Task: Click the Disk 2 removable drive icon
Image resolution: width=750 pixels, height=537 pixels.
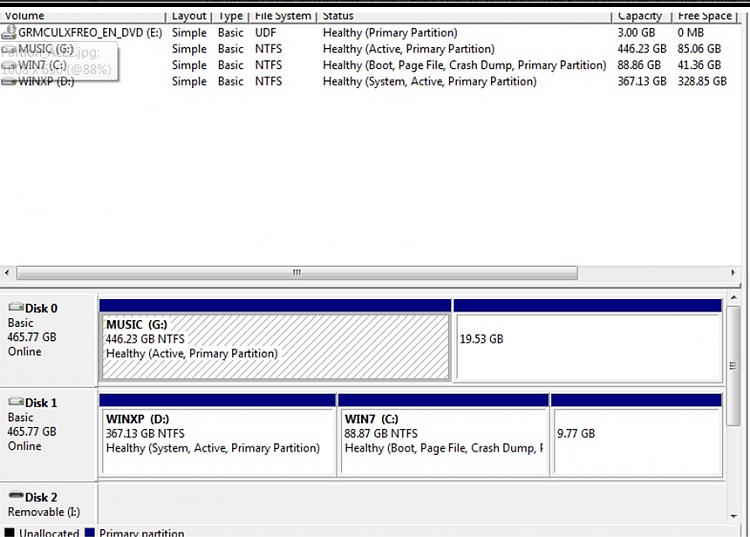Action: (x=16, y=495)
